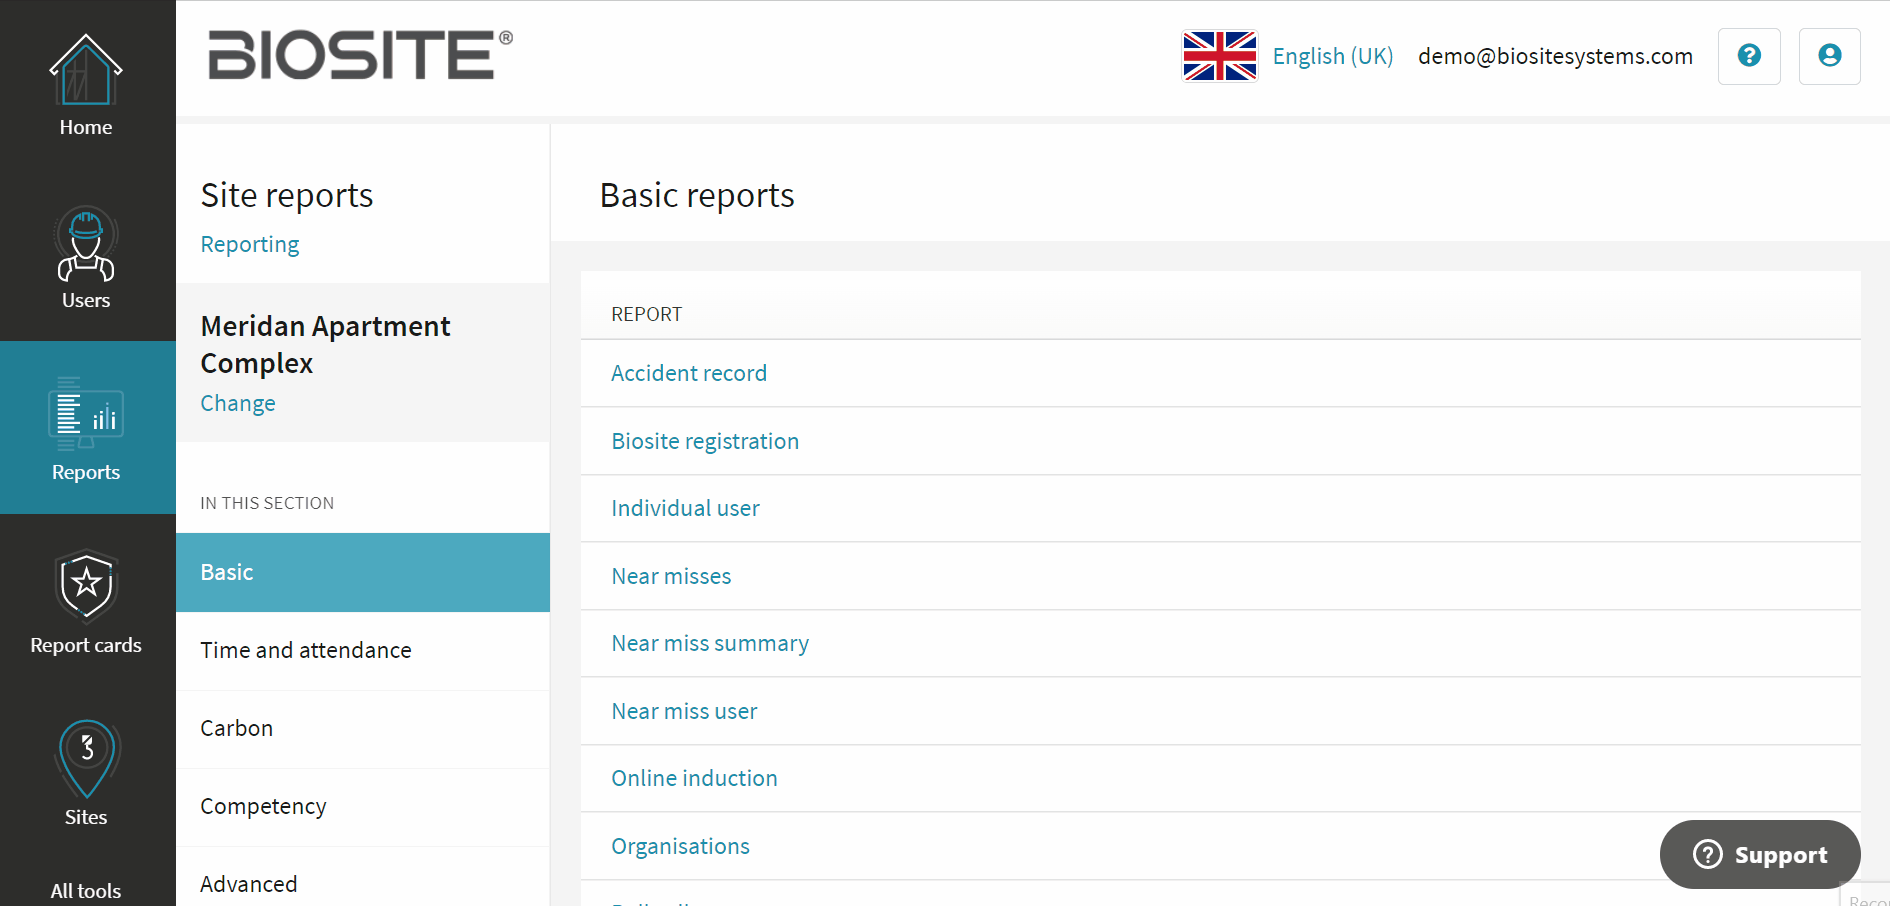
Task: Go to Users worker icon
Action: [x=86, y=244]
